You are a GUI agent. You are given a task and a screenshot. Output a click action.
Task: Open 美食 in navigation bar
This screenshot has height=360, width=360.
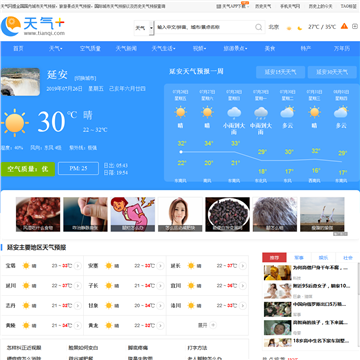pos(270,49)
